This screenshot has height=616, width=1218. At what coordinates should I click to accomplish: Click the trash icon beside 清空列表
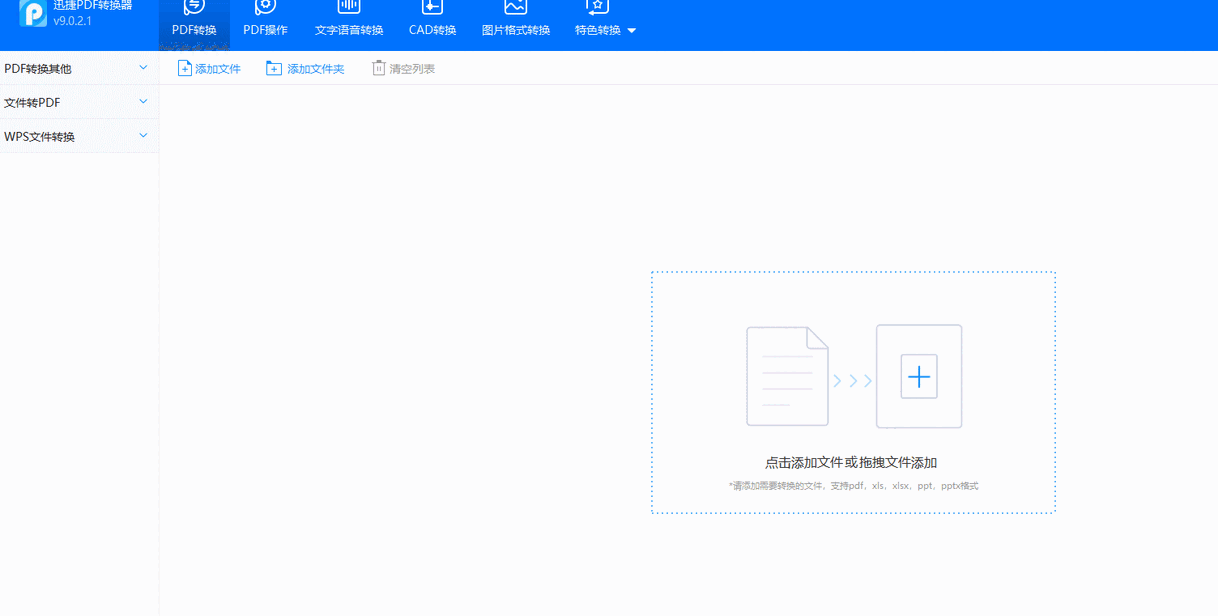[378, 68]
